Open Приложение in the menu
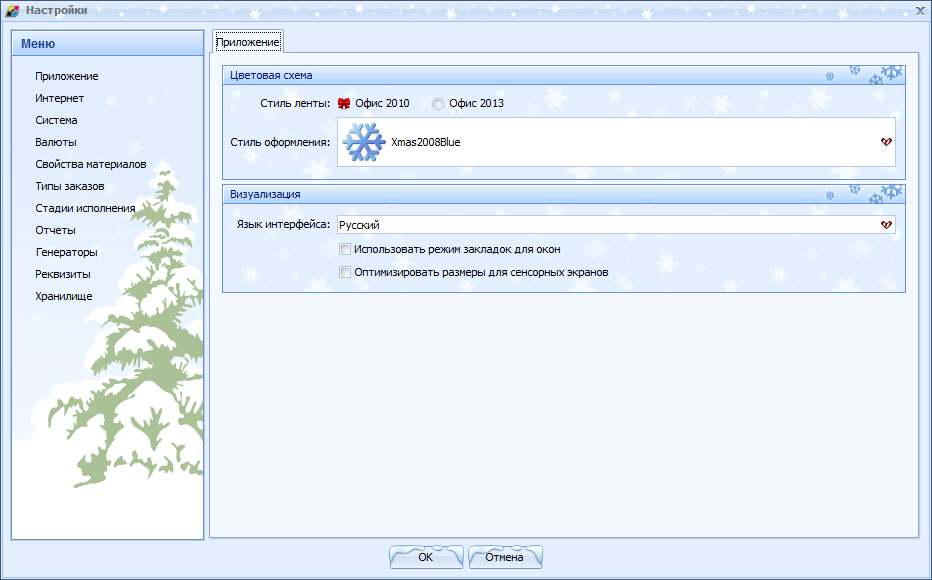 [x=67, y=76]
